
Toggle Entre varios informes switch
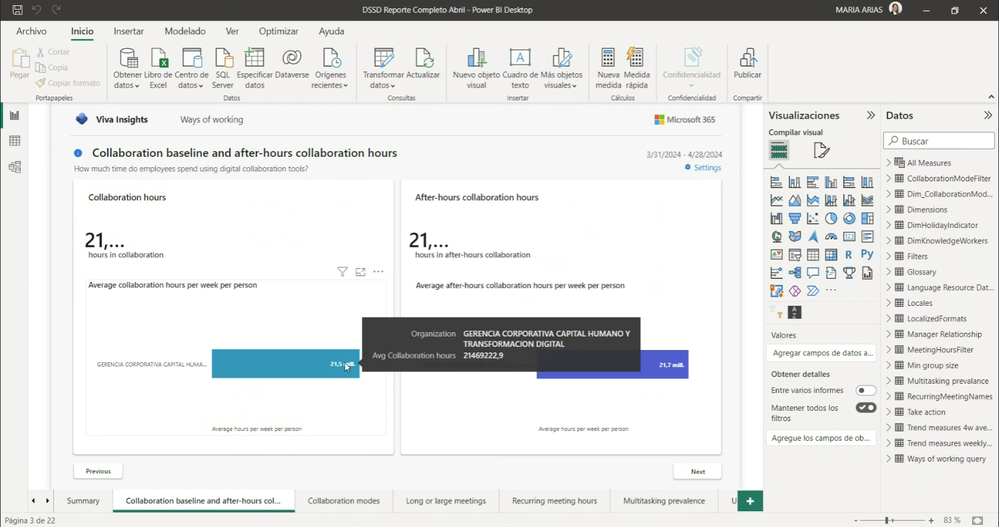[x=866, y=390]
